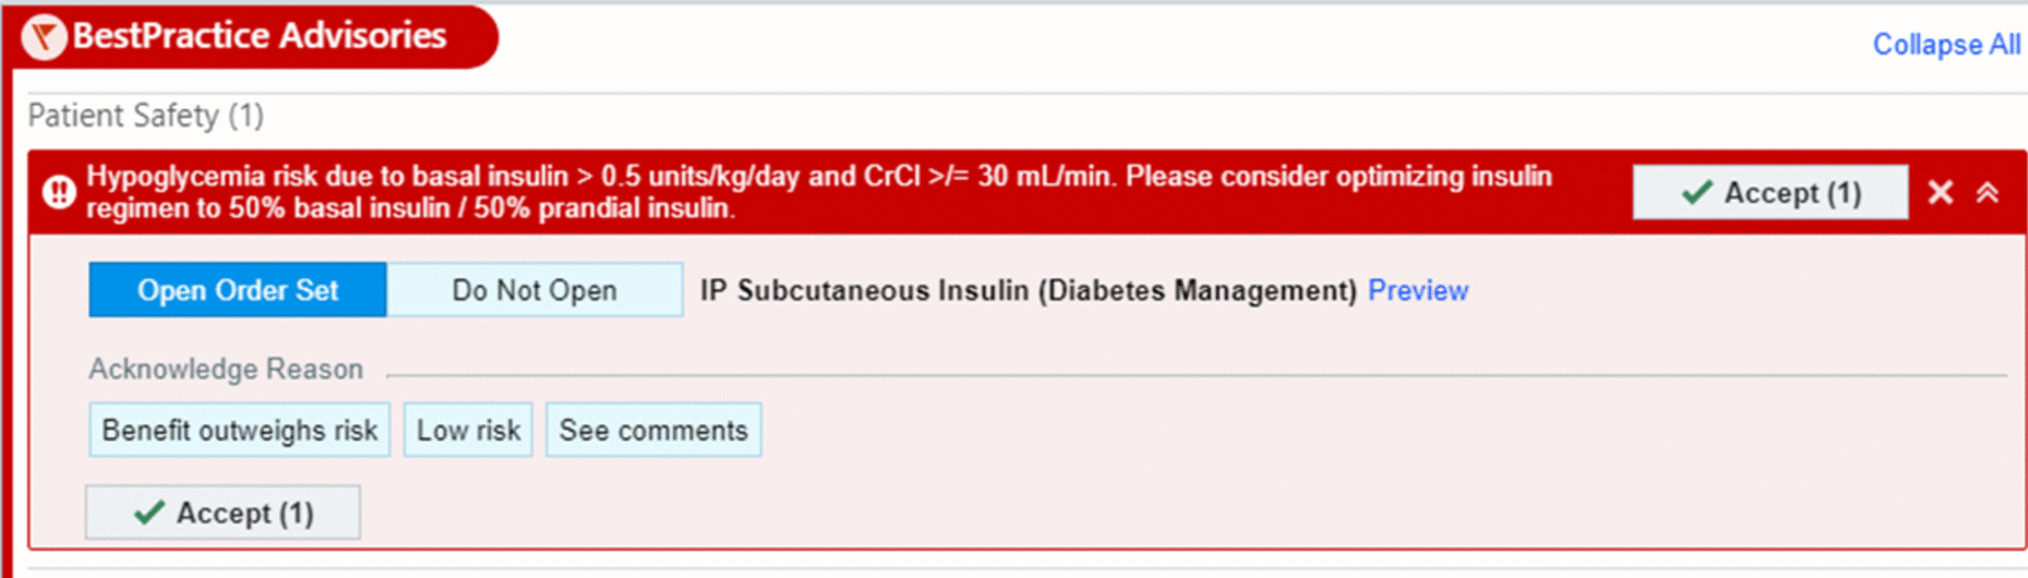Click the green checkmark in the banner's Accept button
Viewport: 2028px width, 578px height.
[x=1696, y=192]
